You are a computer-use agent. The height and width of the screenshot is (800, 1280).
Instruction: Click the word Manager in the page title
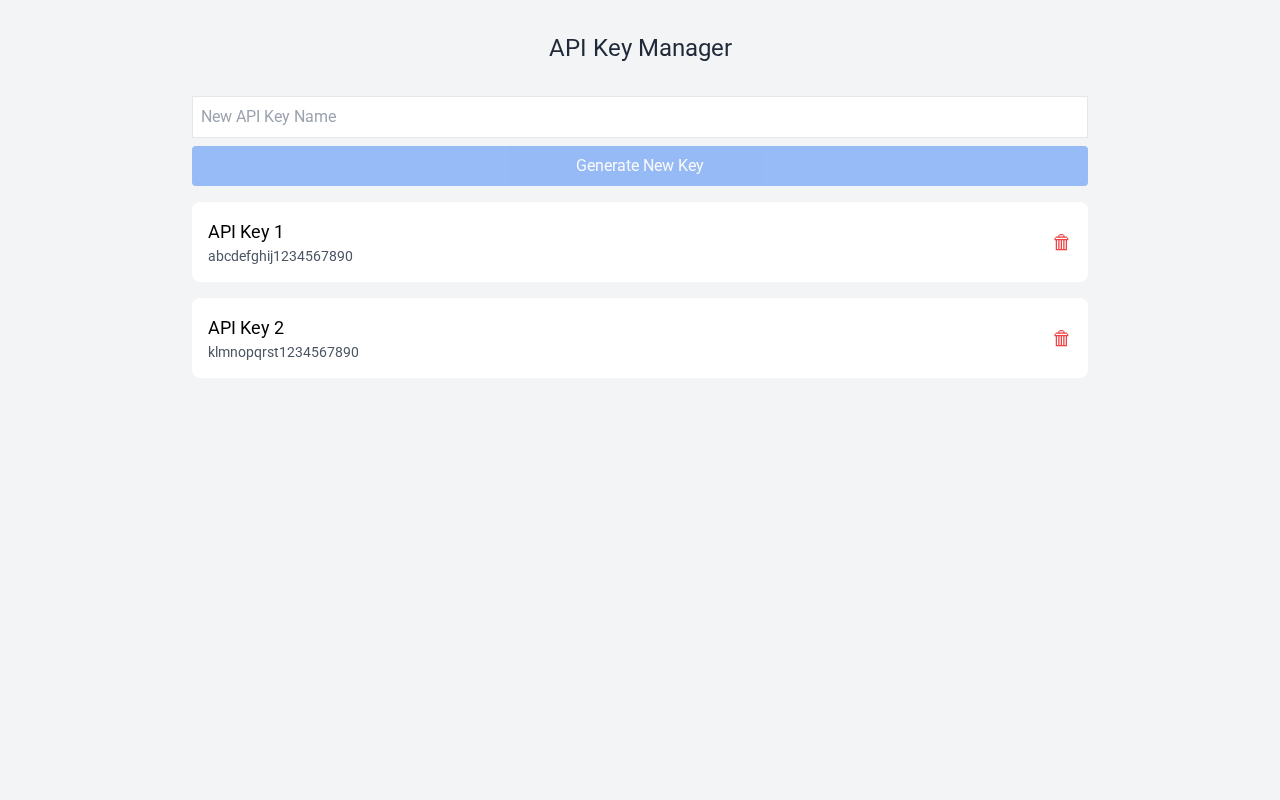685,48
